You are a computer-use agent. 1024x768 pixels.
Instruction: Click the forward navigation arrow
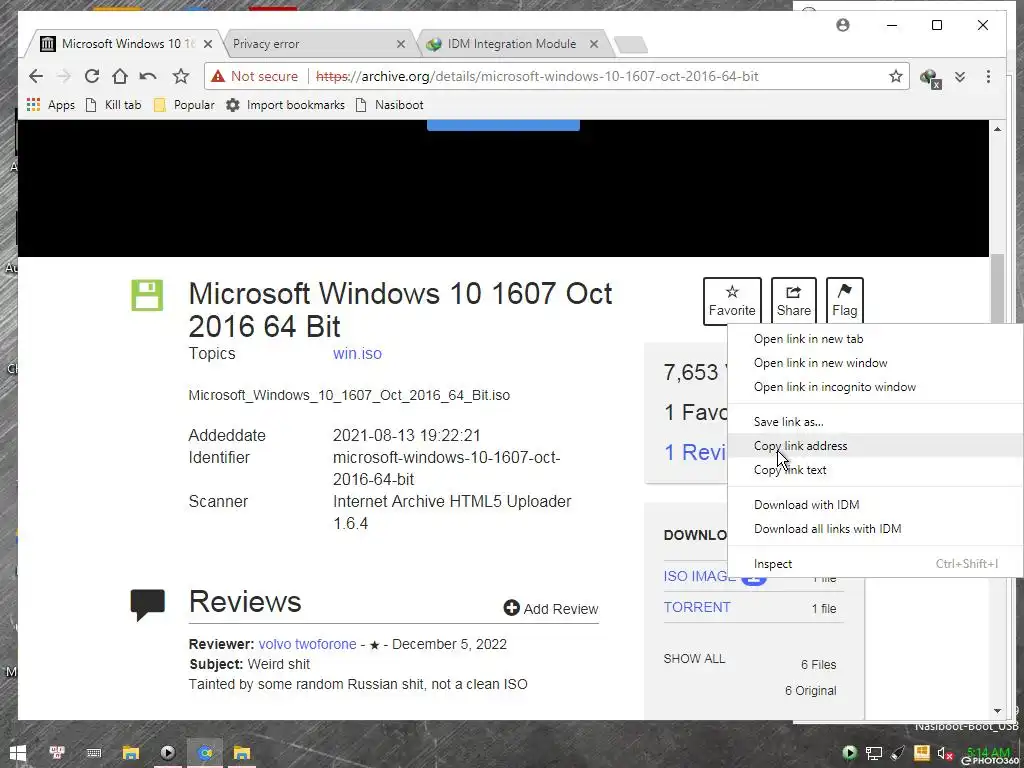(63, 76)
